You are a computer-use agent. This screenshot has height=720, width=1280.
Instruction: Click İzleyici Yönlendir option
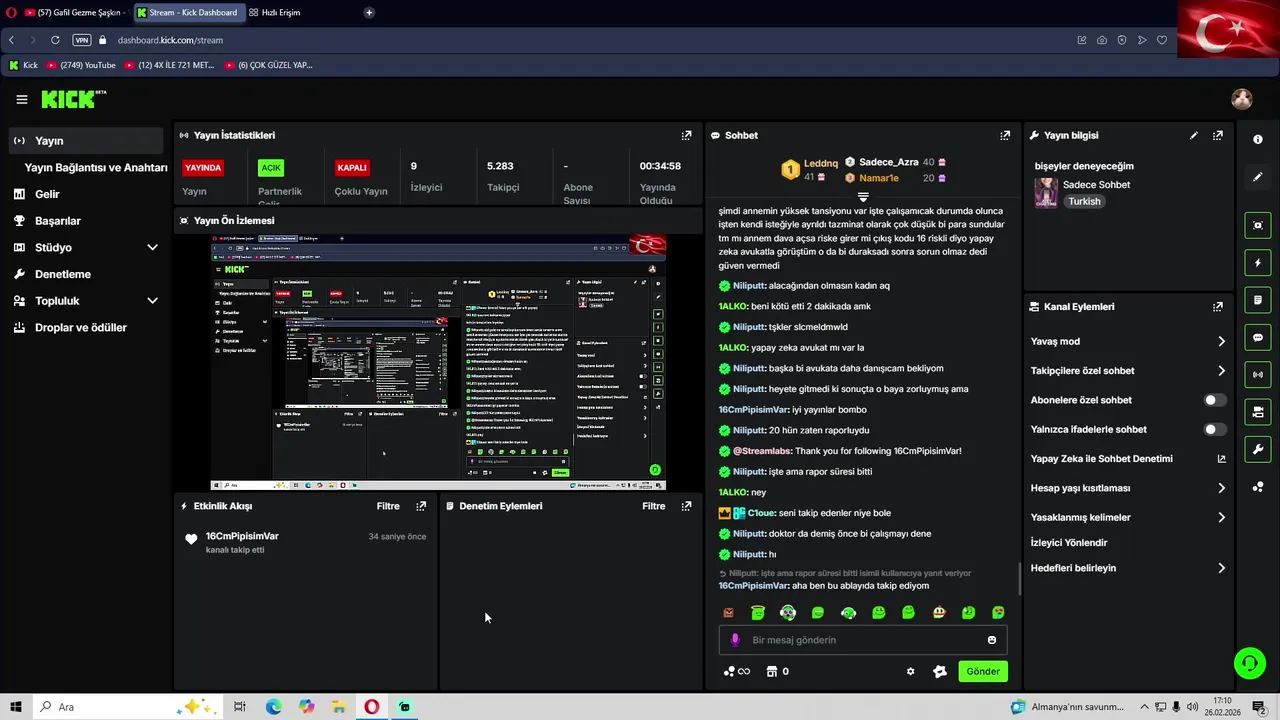(x=1069, y=543)
